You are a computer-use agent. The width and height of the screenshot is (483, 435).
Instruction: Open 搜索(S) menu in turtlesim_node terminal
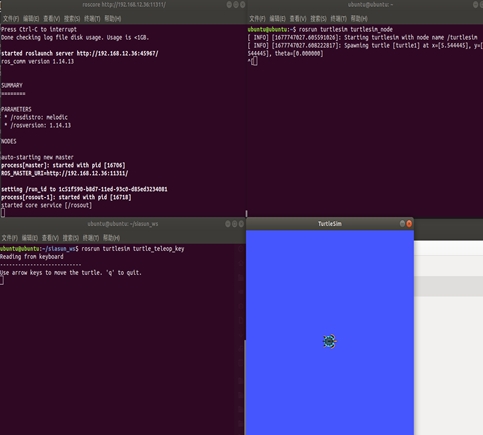pyautogui.click(x=318, y=19)
